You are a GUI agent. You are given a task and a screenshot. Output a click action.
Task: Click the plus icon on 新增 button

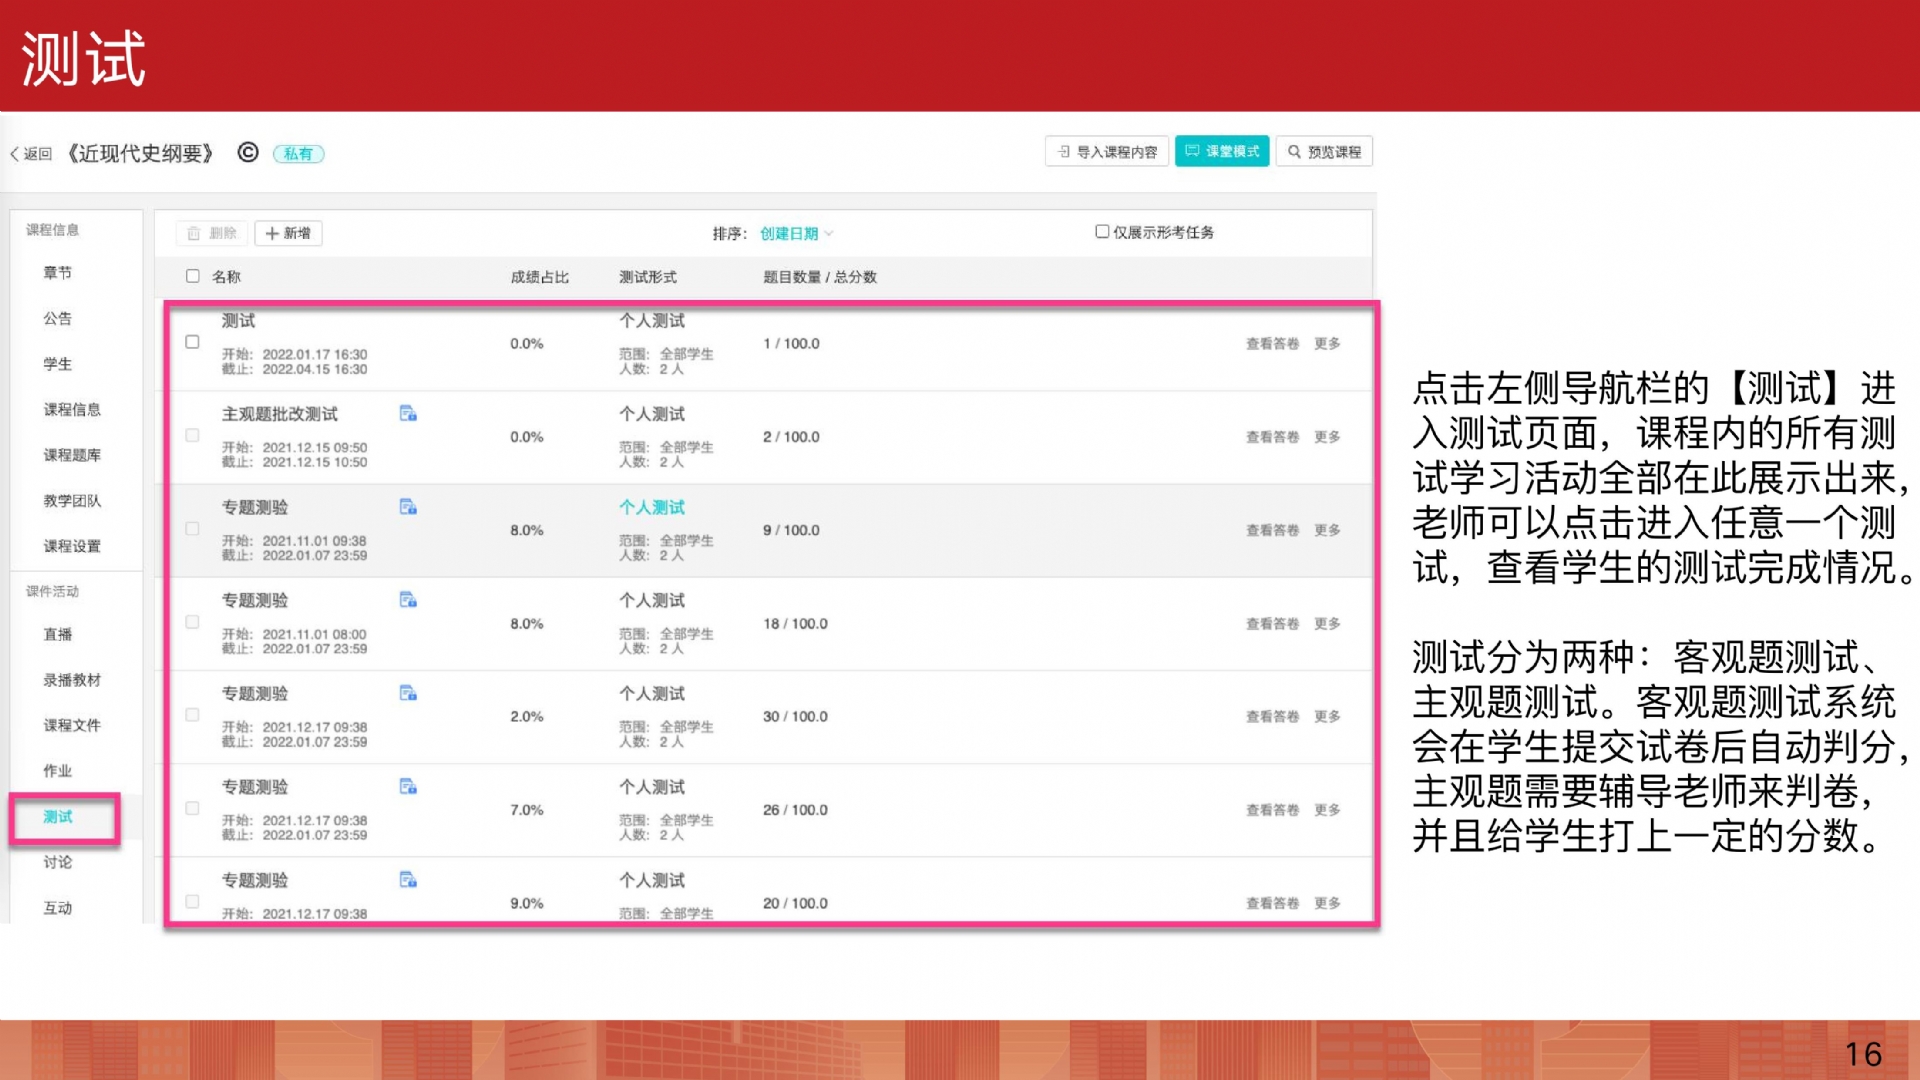pos(271,234)
